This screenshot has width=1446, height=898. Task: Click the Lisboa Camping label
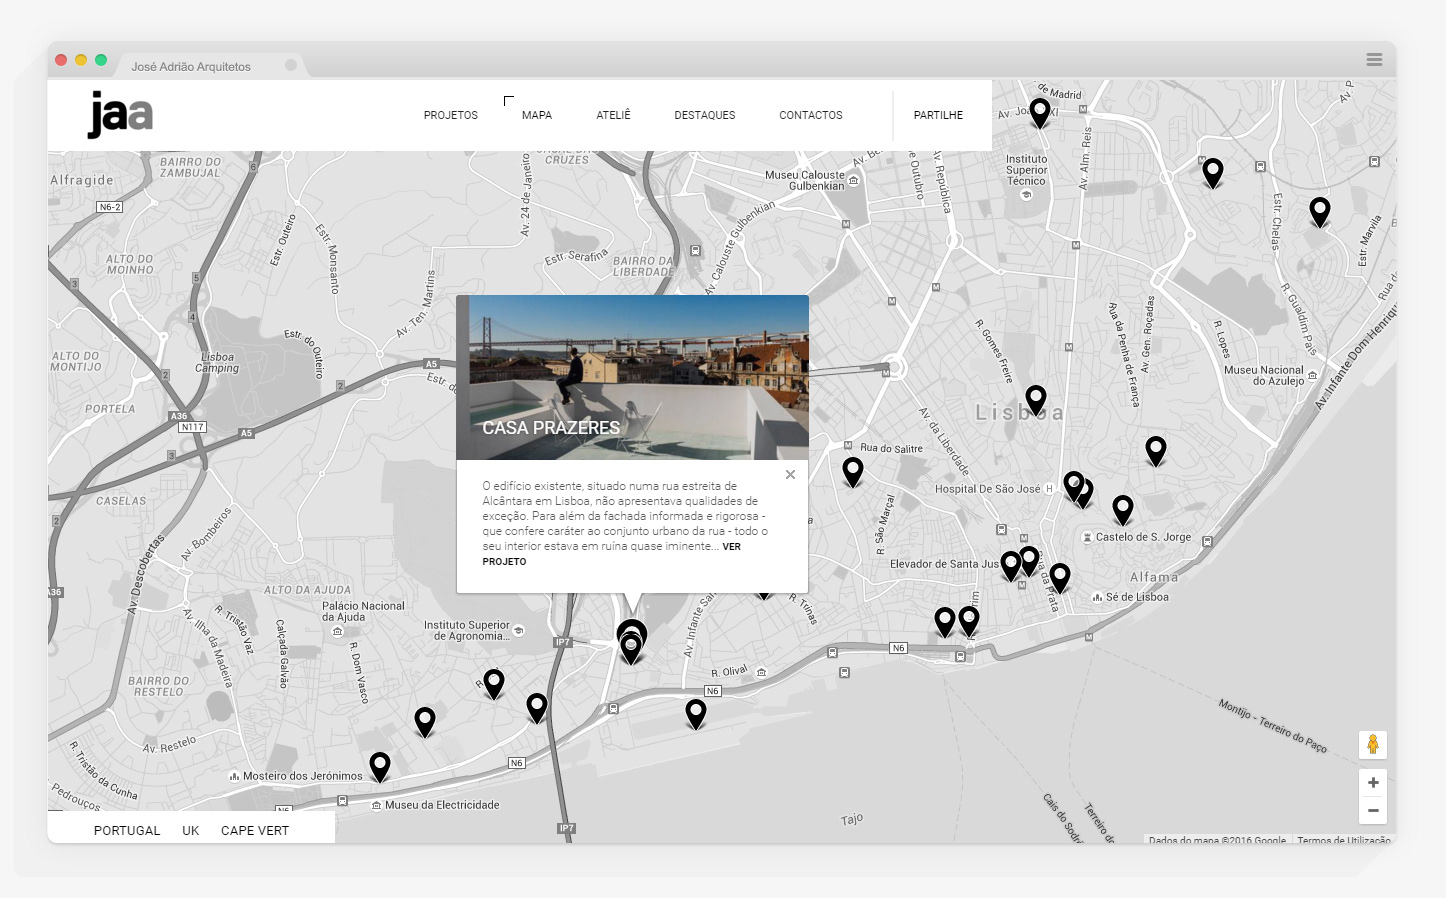pyautogui.click(x=217, y=362)
